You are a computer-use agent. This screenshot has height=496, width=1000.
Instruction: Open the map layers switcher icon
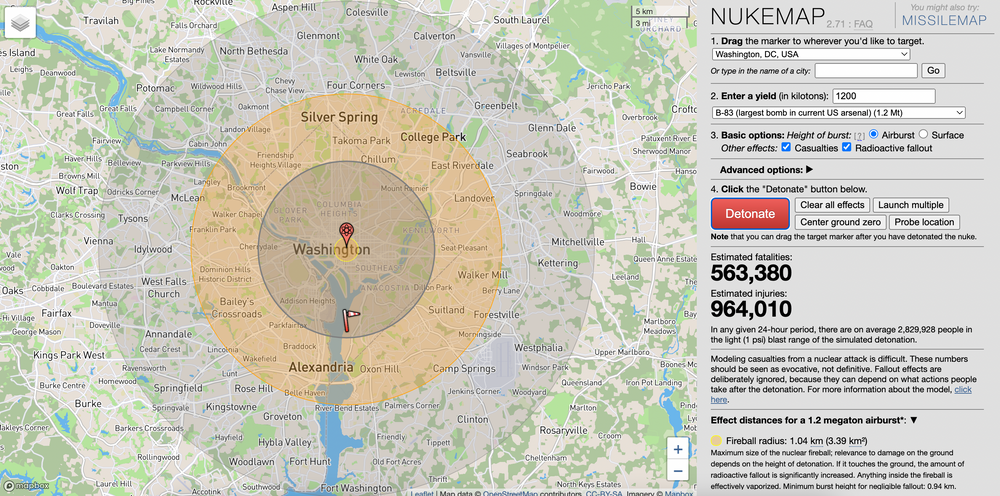pos(20,24)
